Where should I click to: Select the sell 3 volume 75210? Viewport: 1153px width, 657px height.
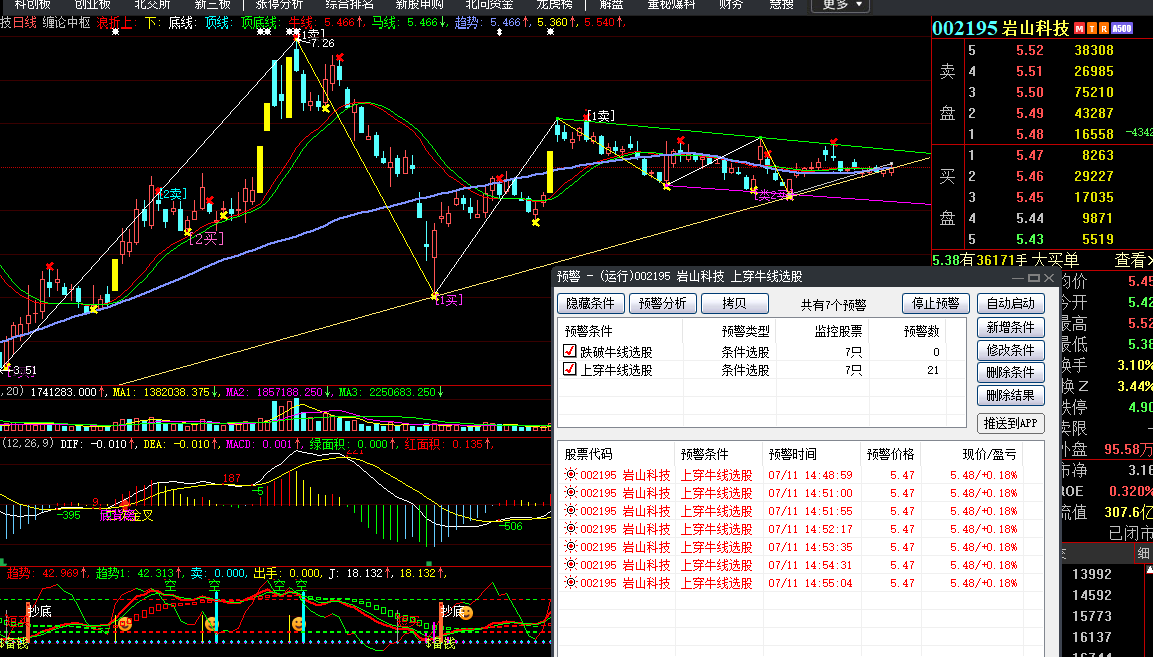pyautogui.click(x=1093, y=92)
